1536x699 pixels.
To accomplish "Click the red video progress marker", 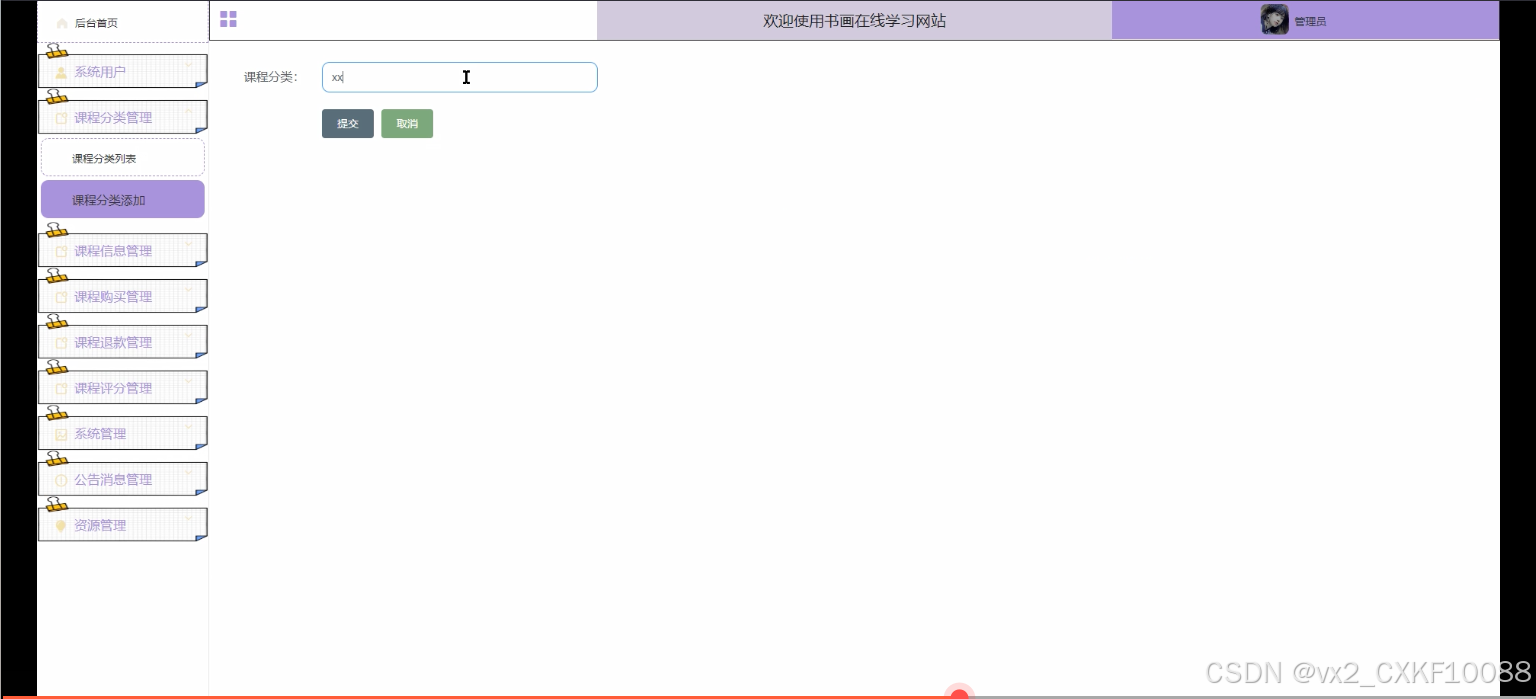I will [959, 695].
